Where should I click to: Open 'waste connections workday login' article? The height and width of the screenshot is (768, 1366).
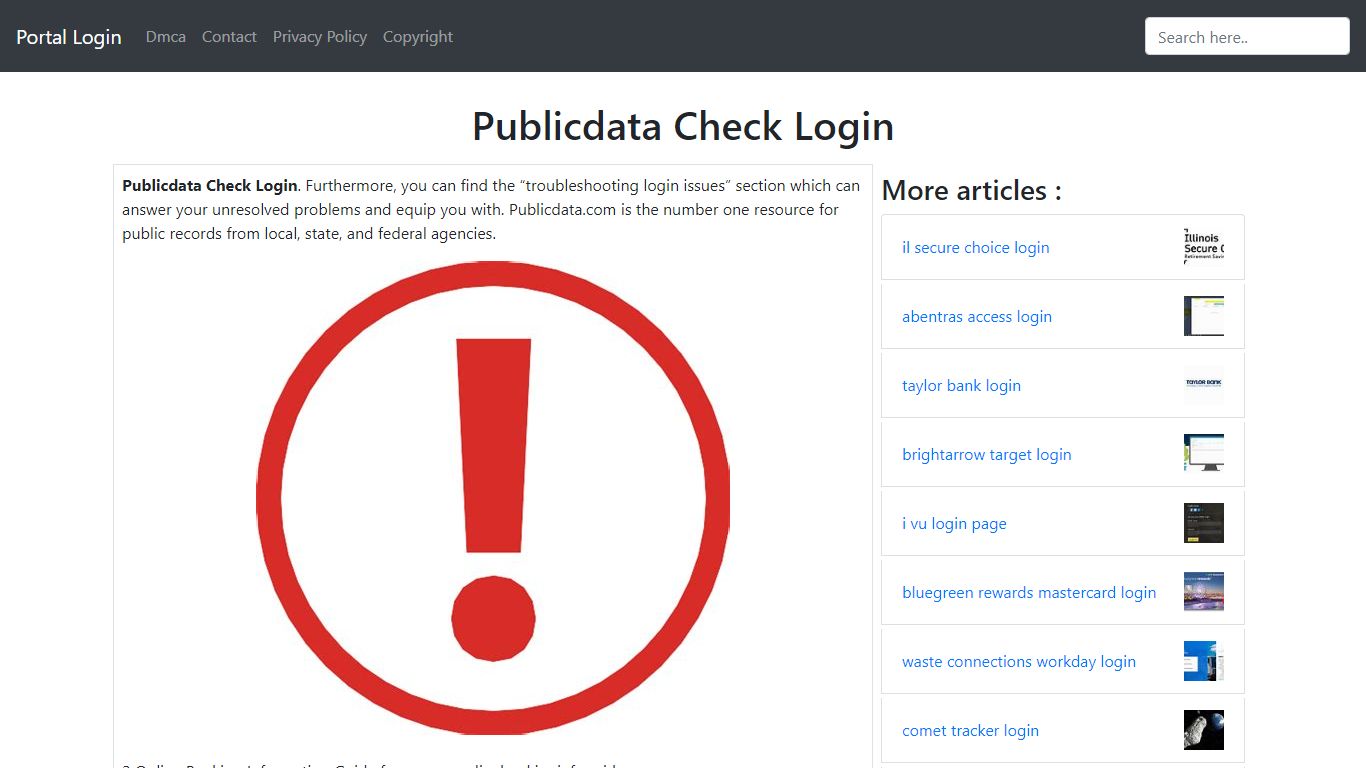pos(1019,662)
